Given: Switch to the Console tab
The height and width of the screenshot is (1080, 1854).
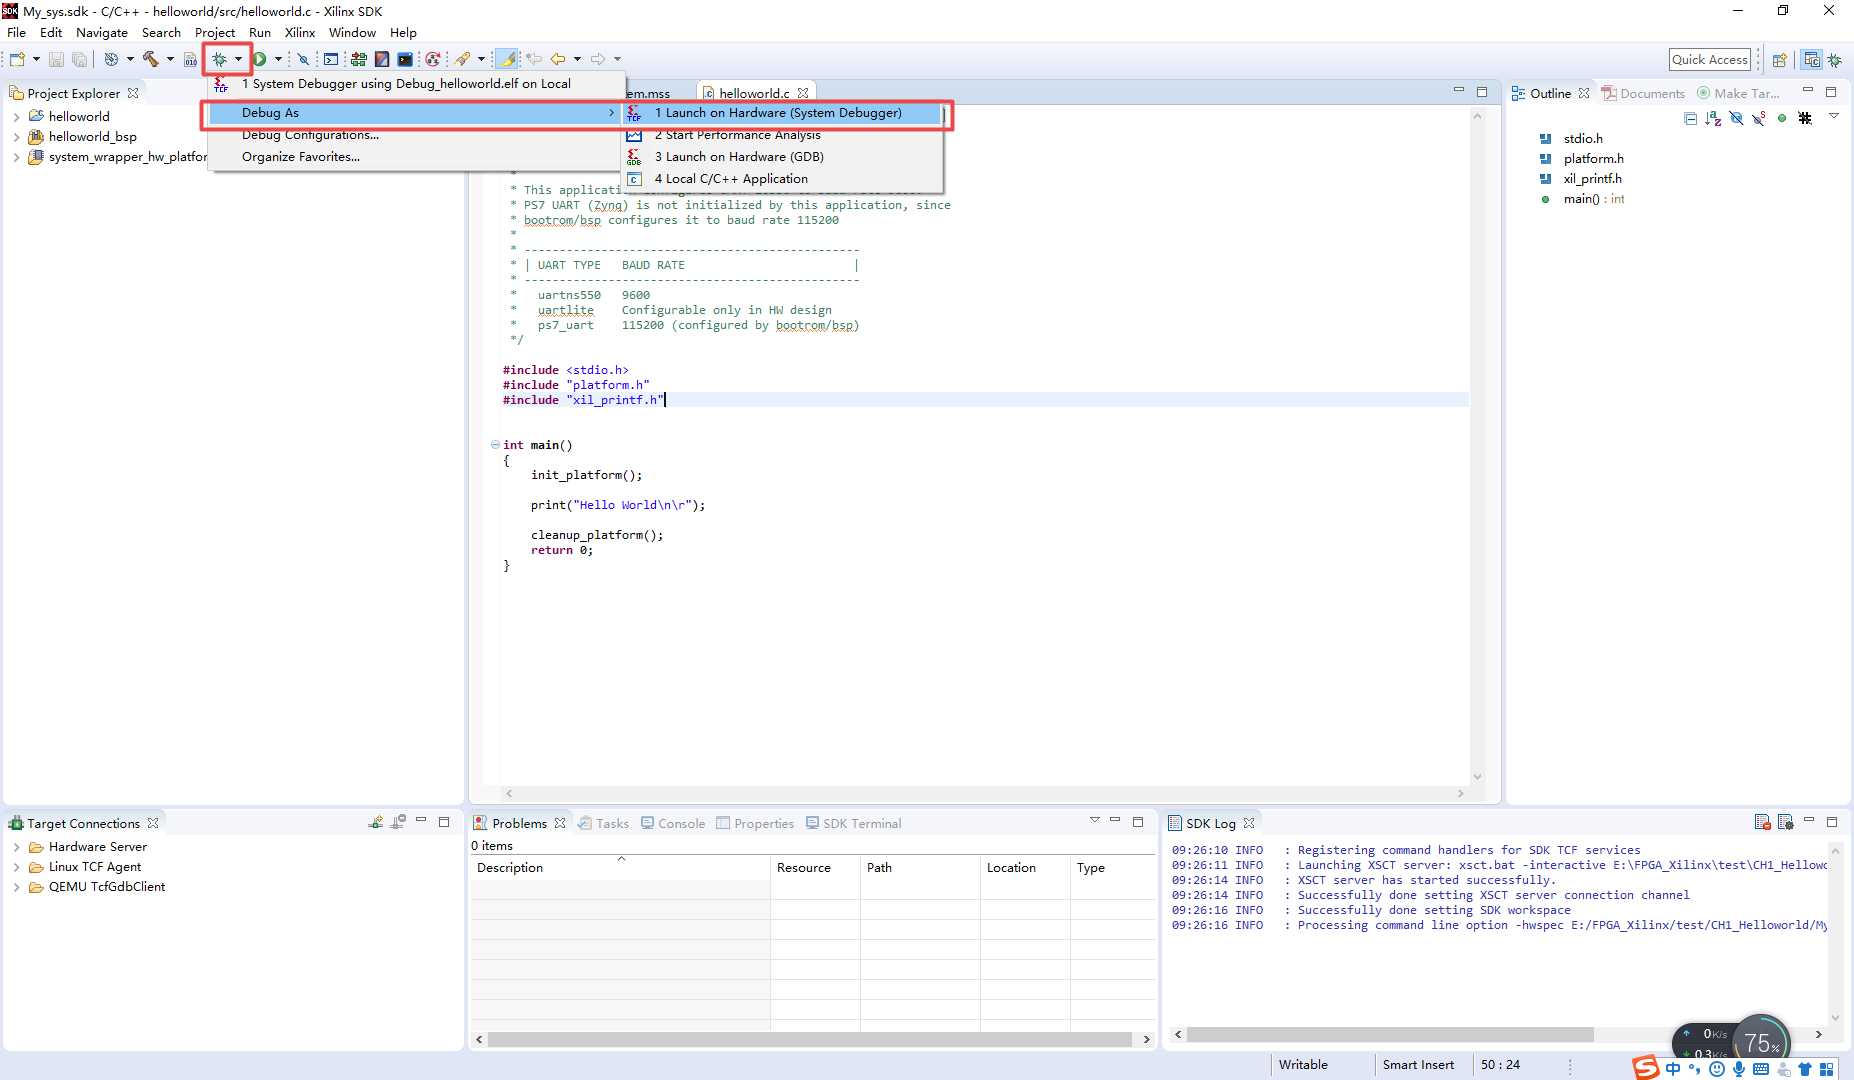Looking at the screenshot, I should tap(673, 823).
